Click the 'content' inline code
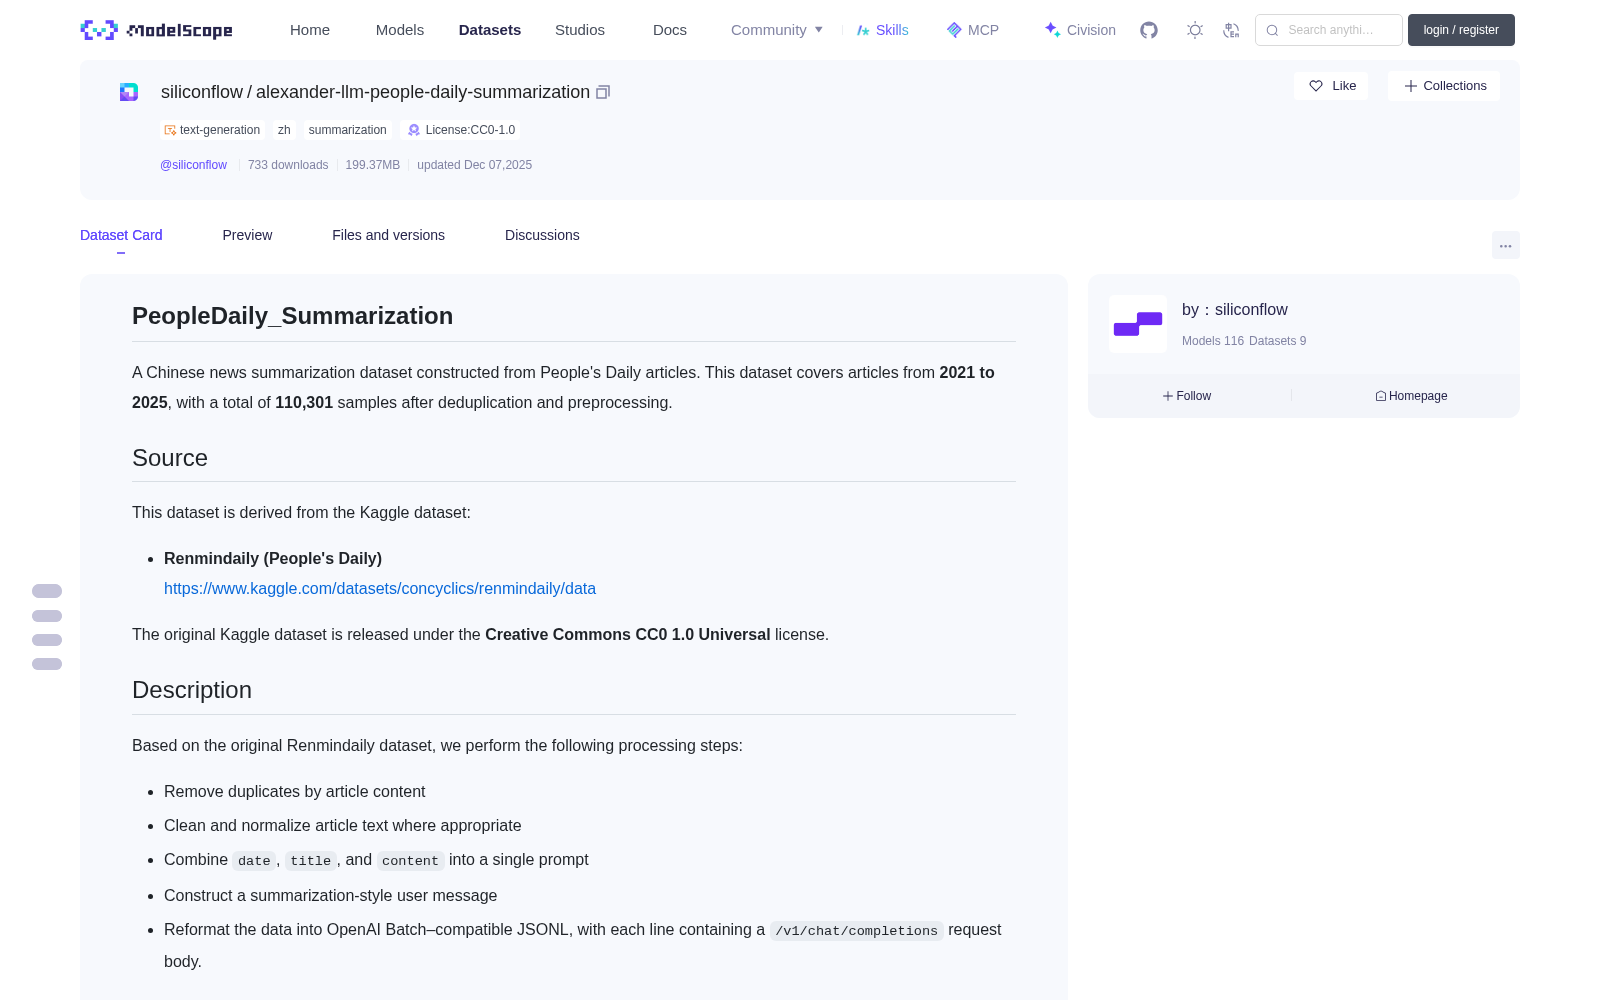 (410, 861)
